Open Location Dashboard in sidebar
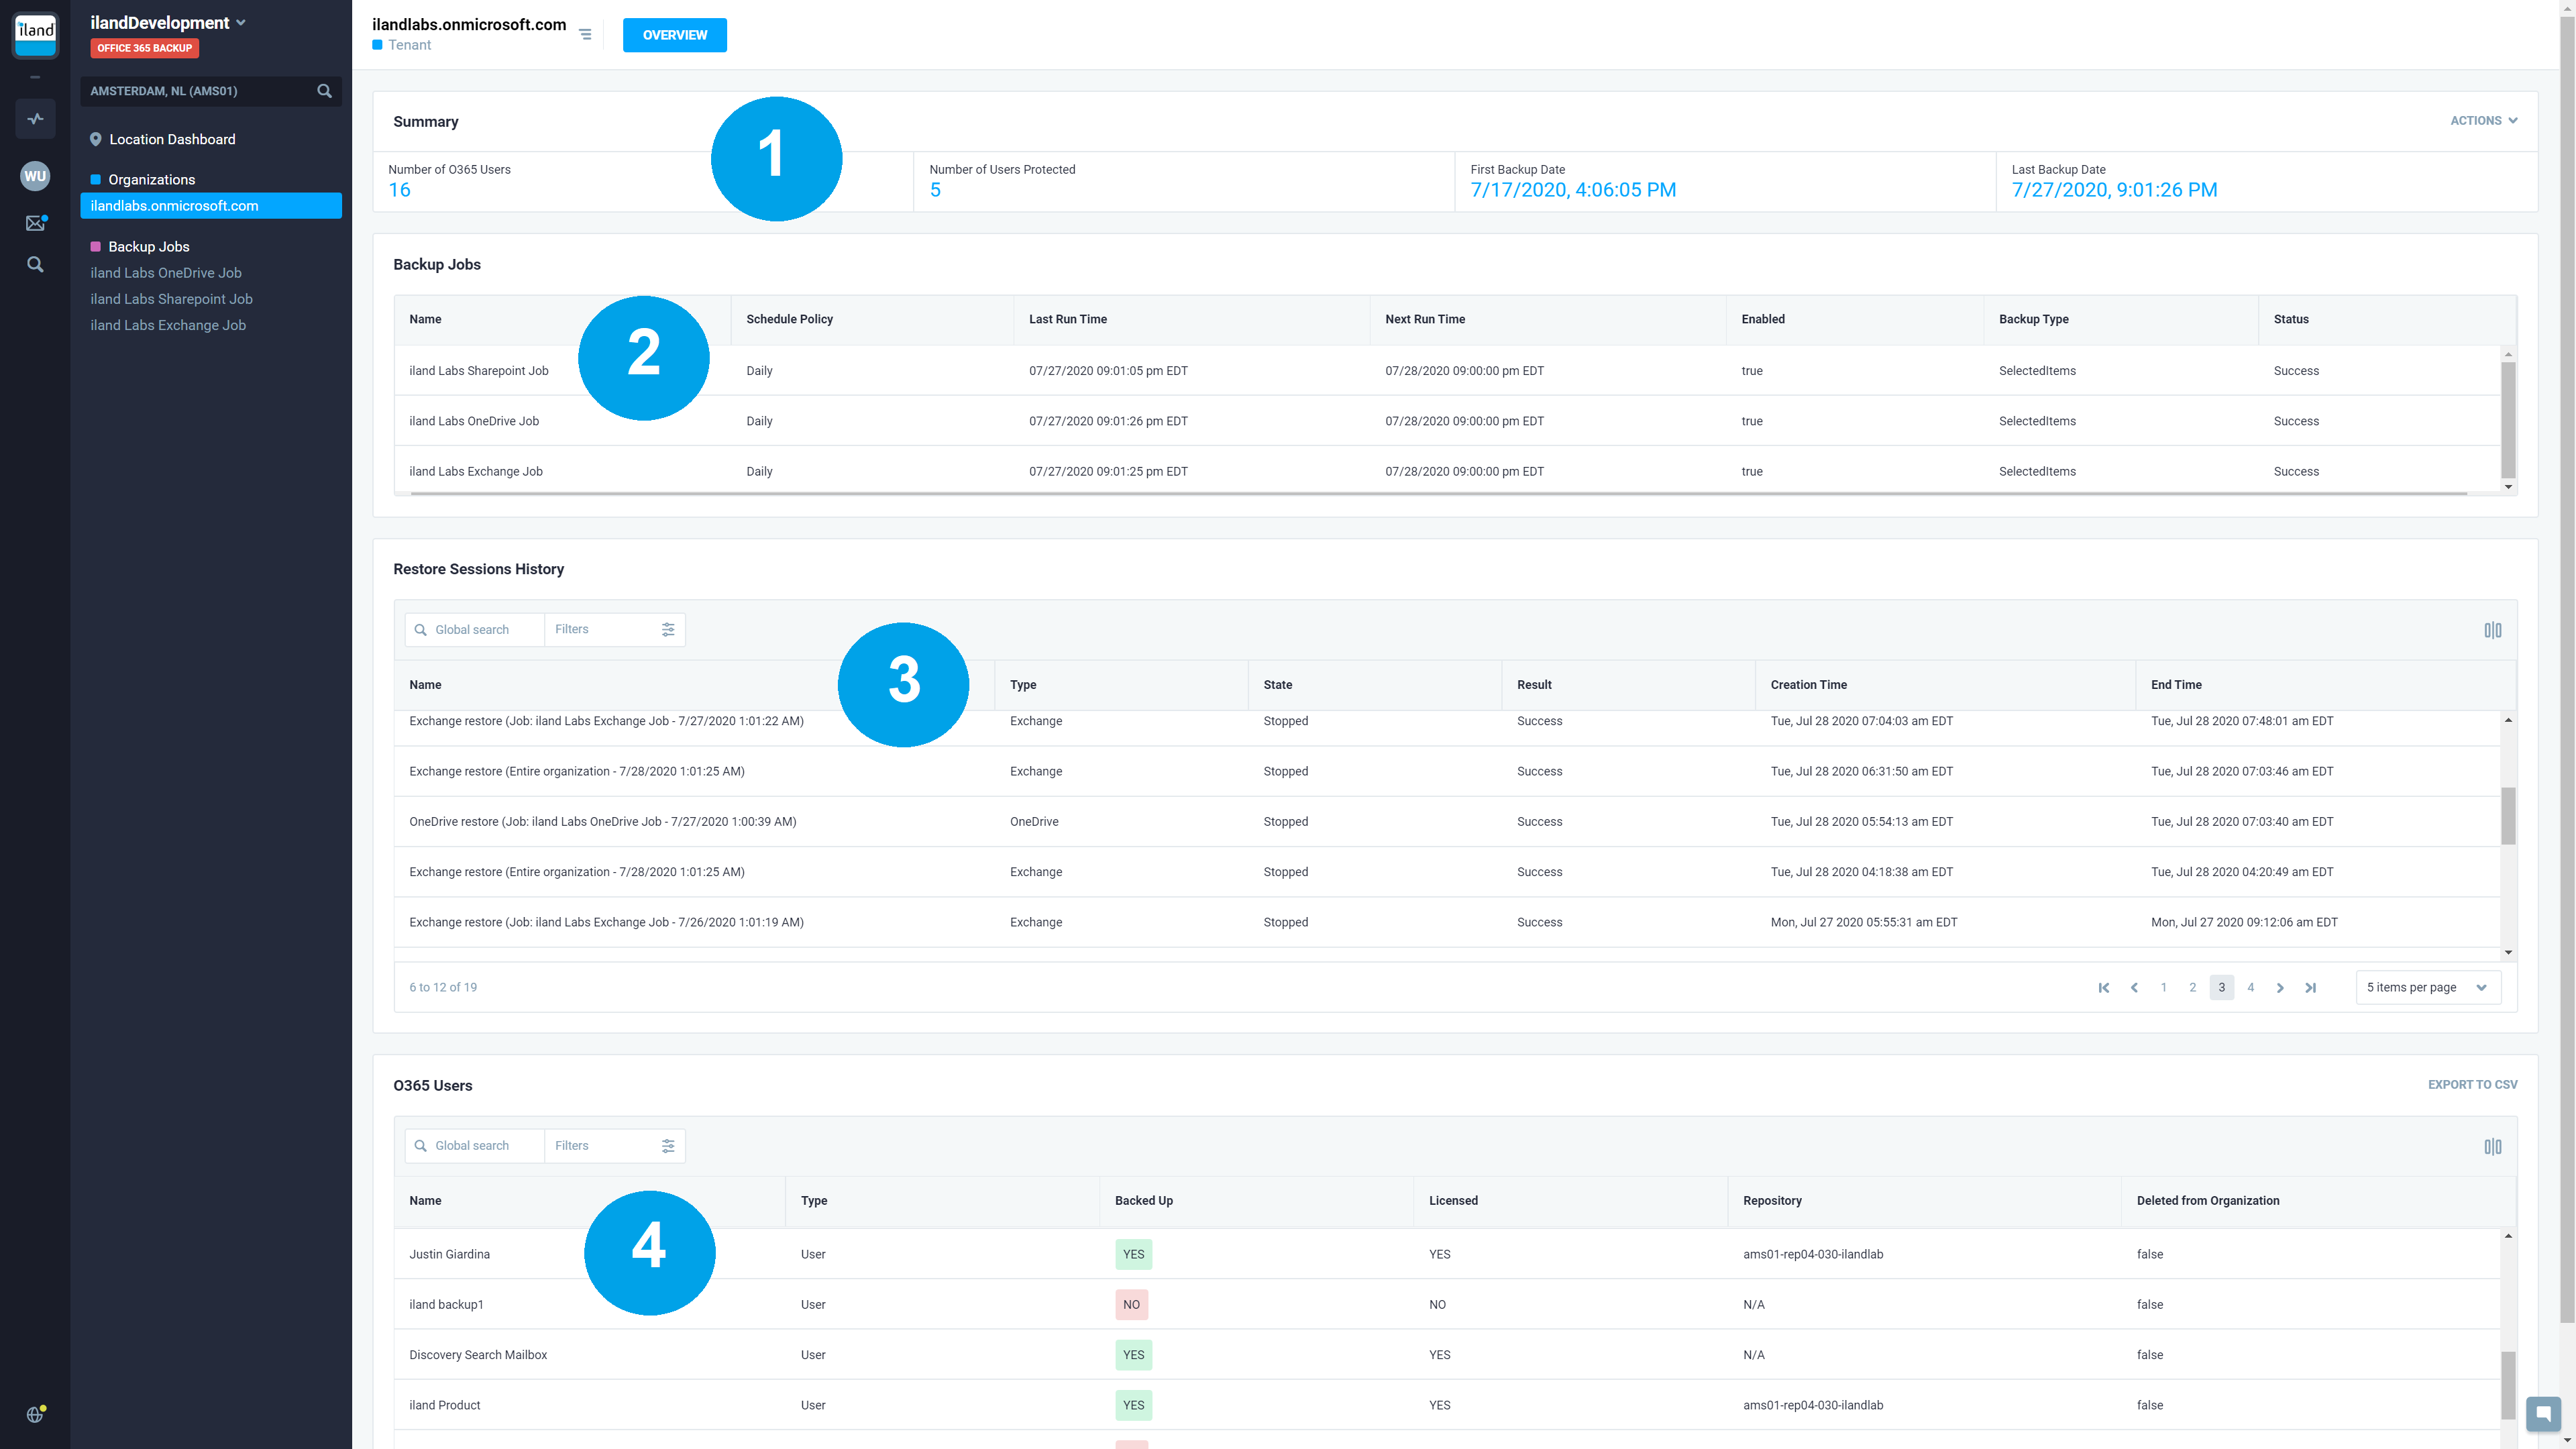 (172, 139)
